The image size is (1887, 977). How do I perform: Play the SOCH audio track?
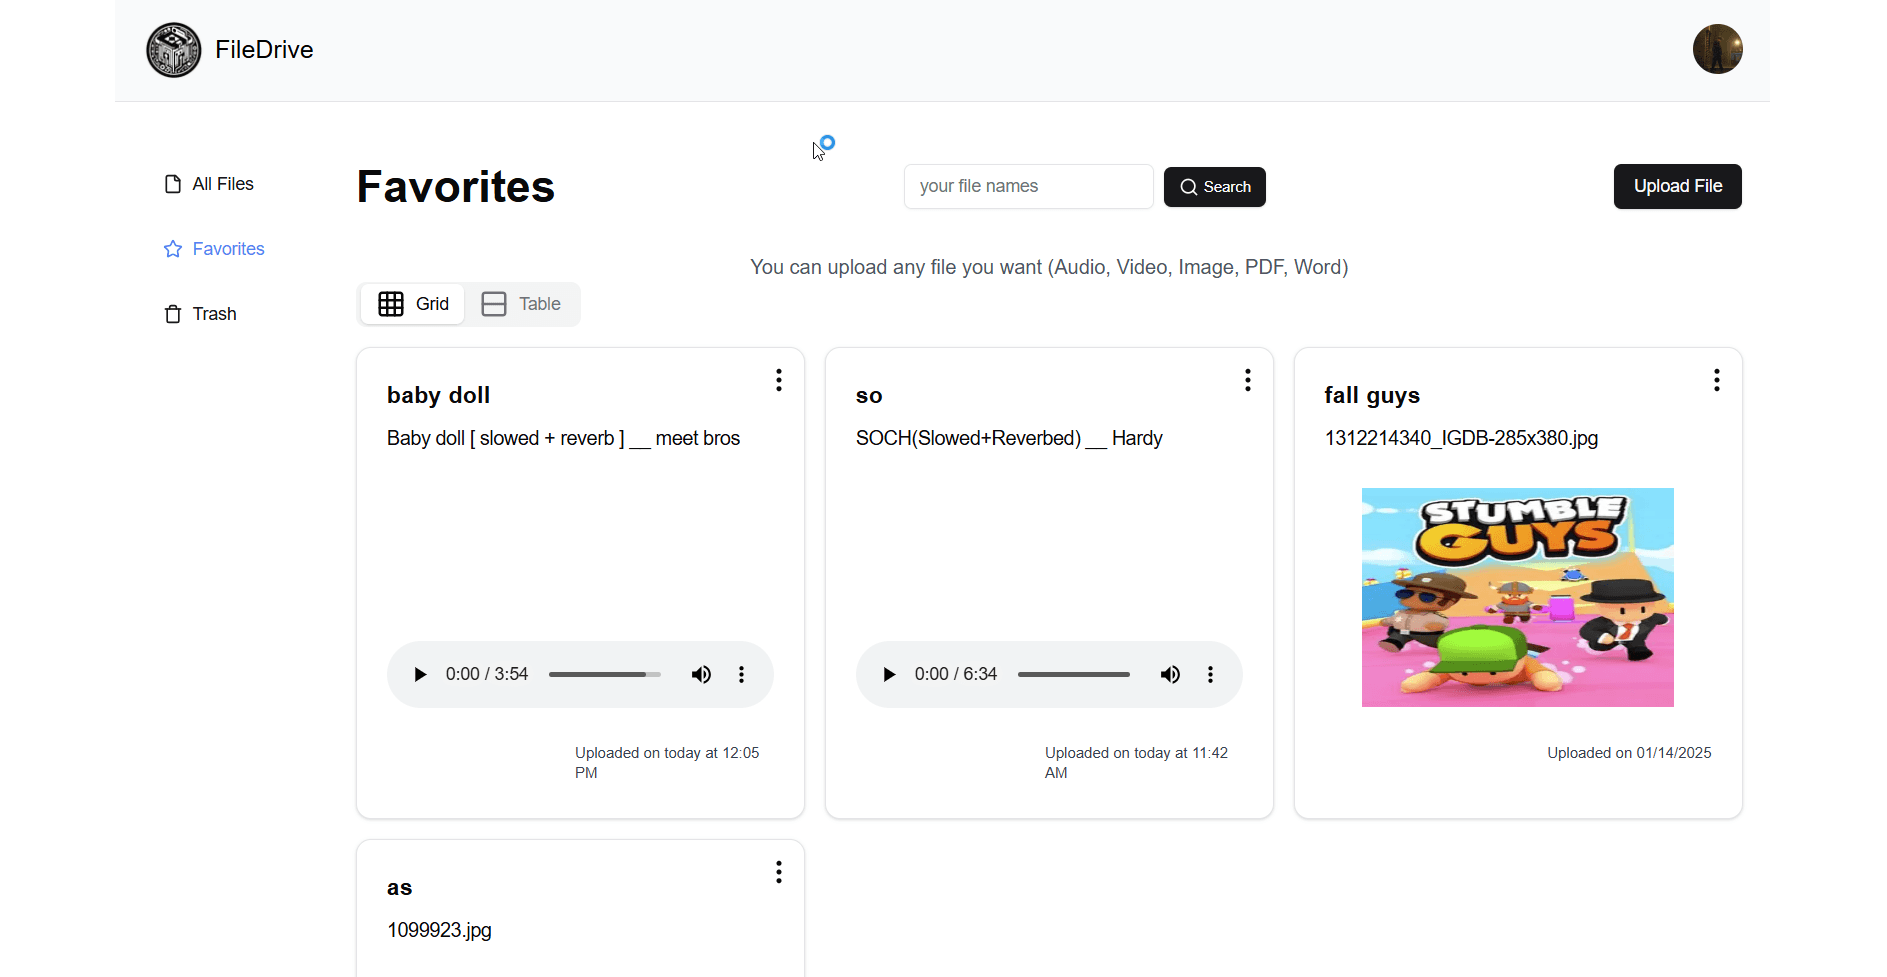point(889,675)
